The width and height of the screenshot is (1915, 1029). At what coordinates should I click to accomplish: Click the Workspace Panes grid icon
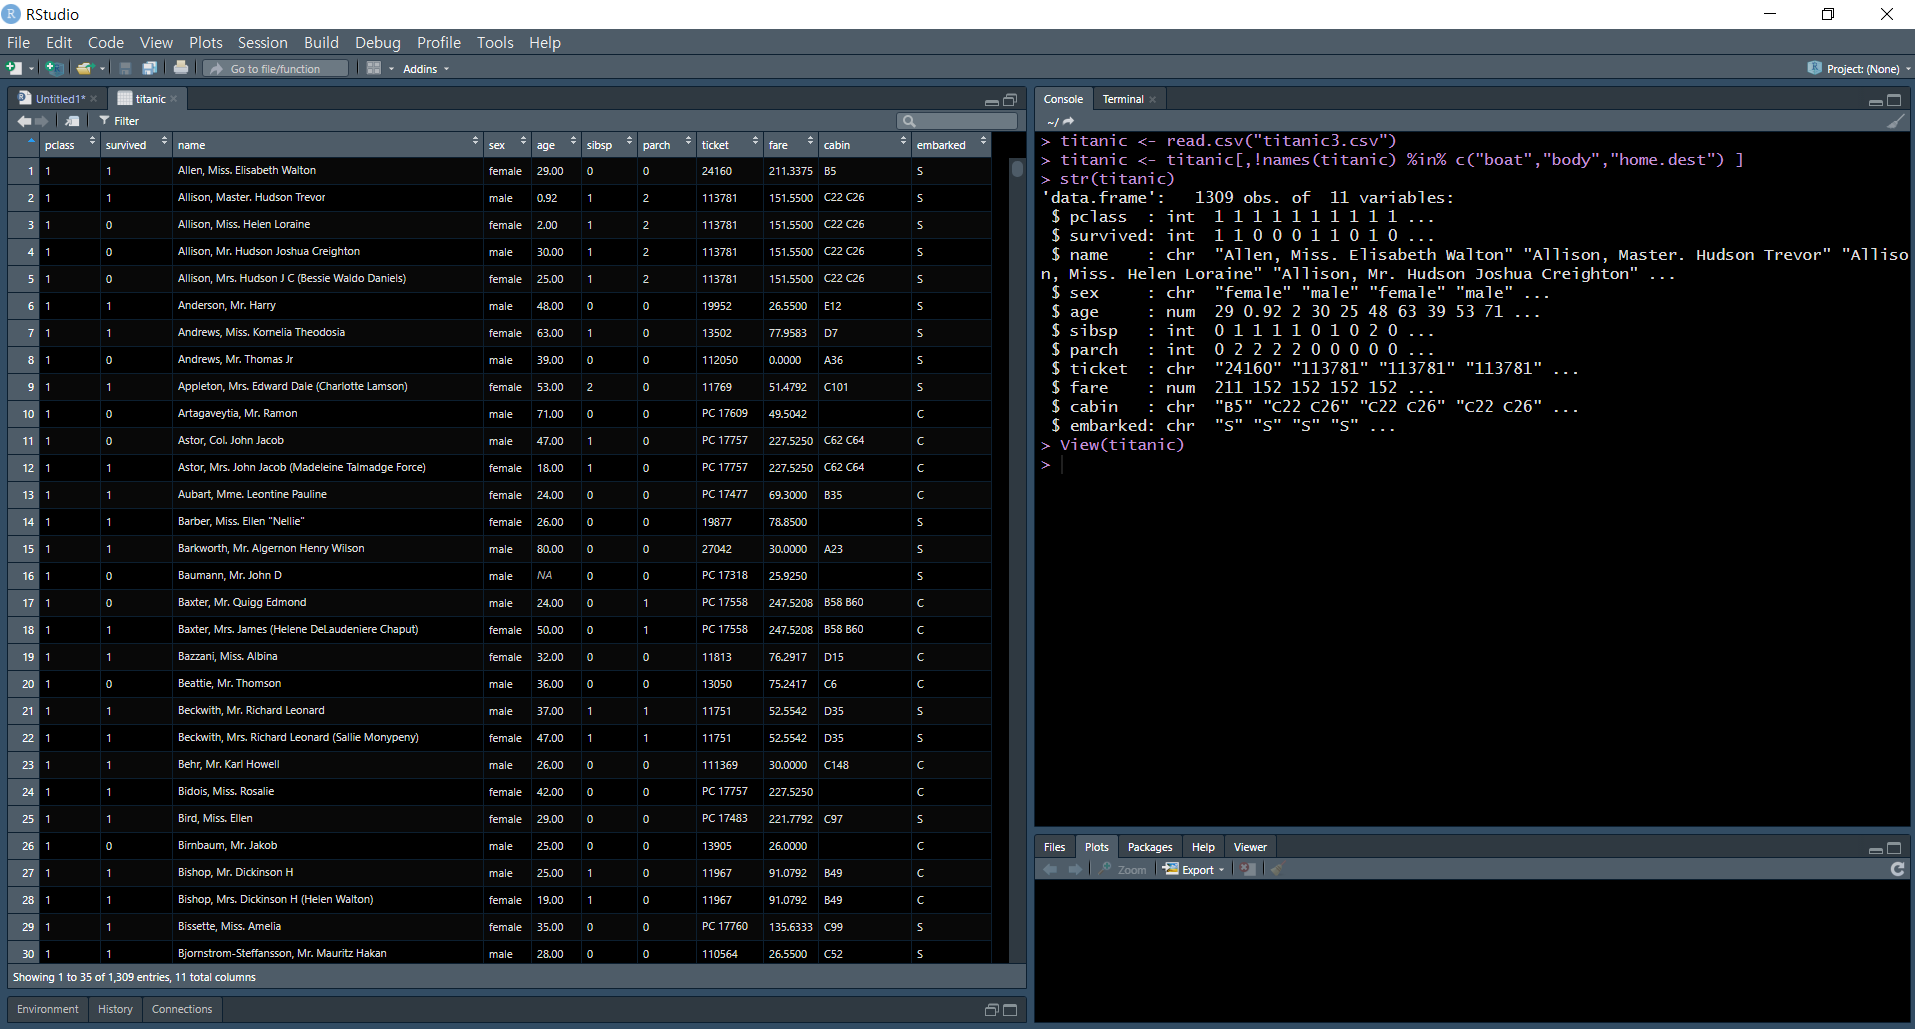tap(374, 68)
